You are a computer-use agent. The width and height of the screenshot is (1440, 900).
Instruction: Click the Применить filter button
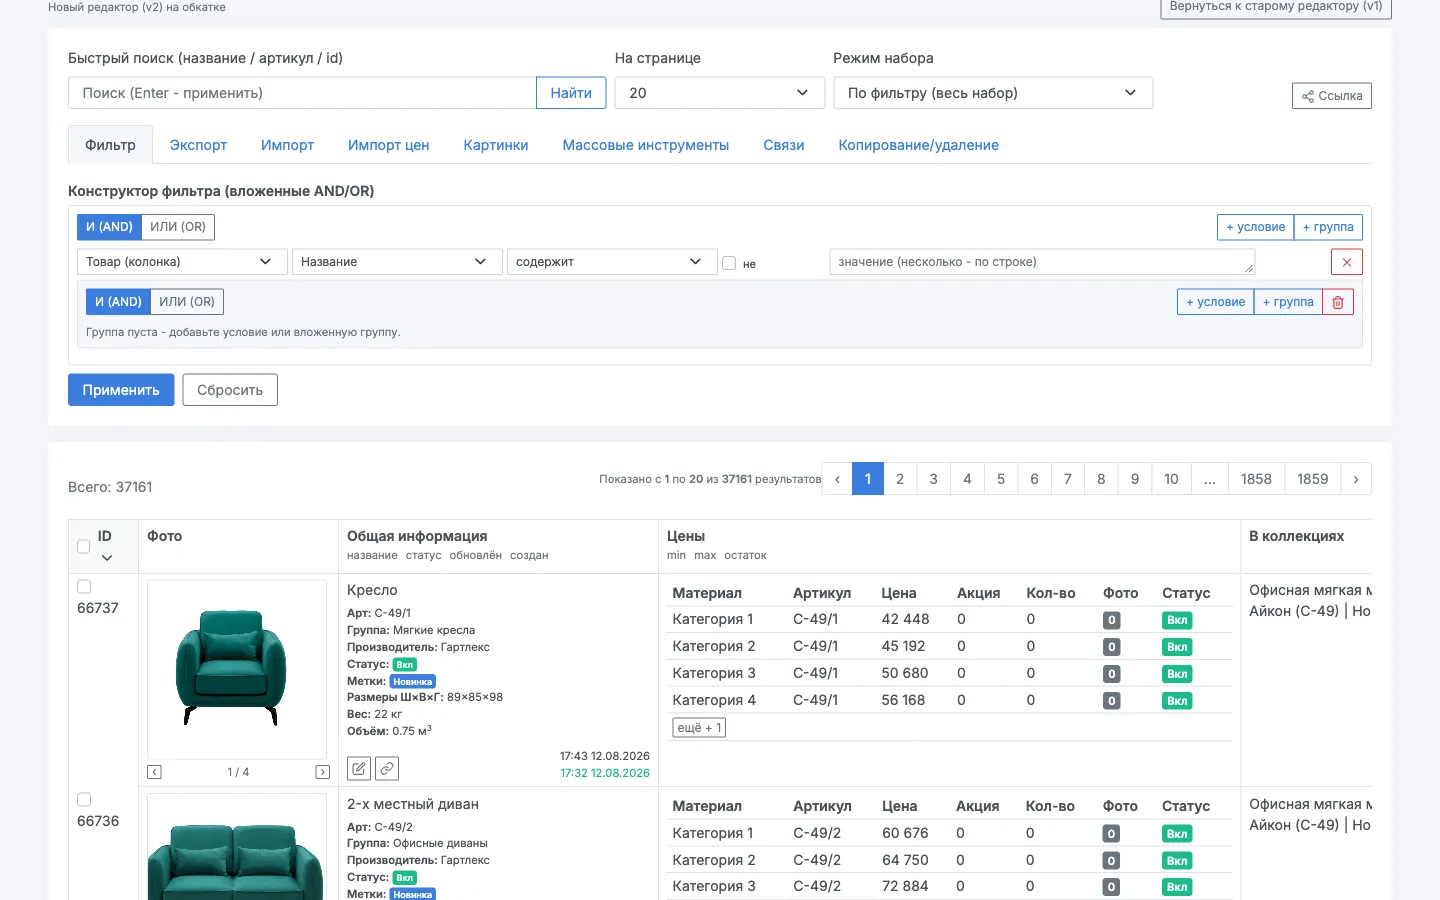[x=121, y=390]
